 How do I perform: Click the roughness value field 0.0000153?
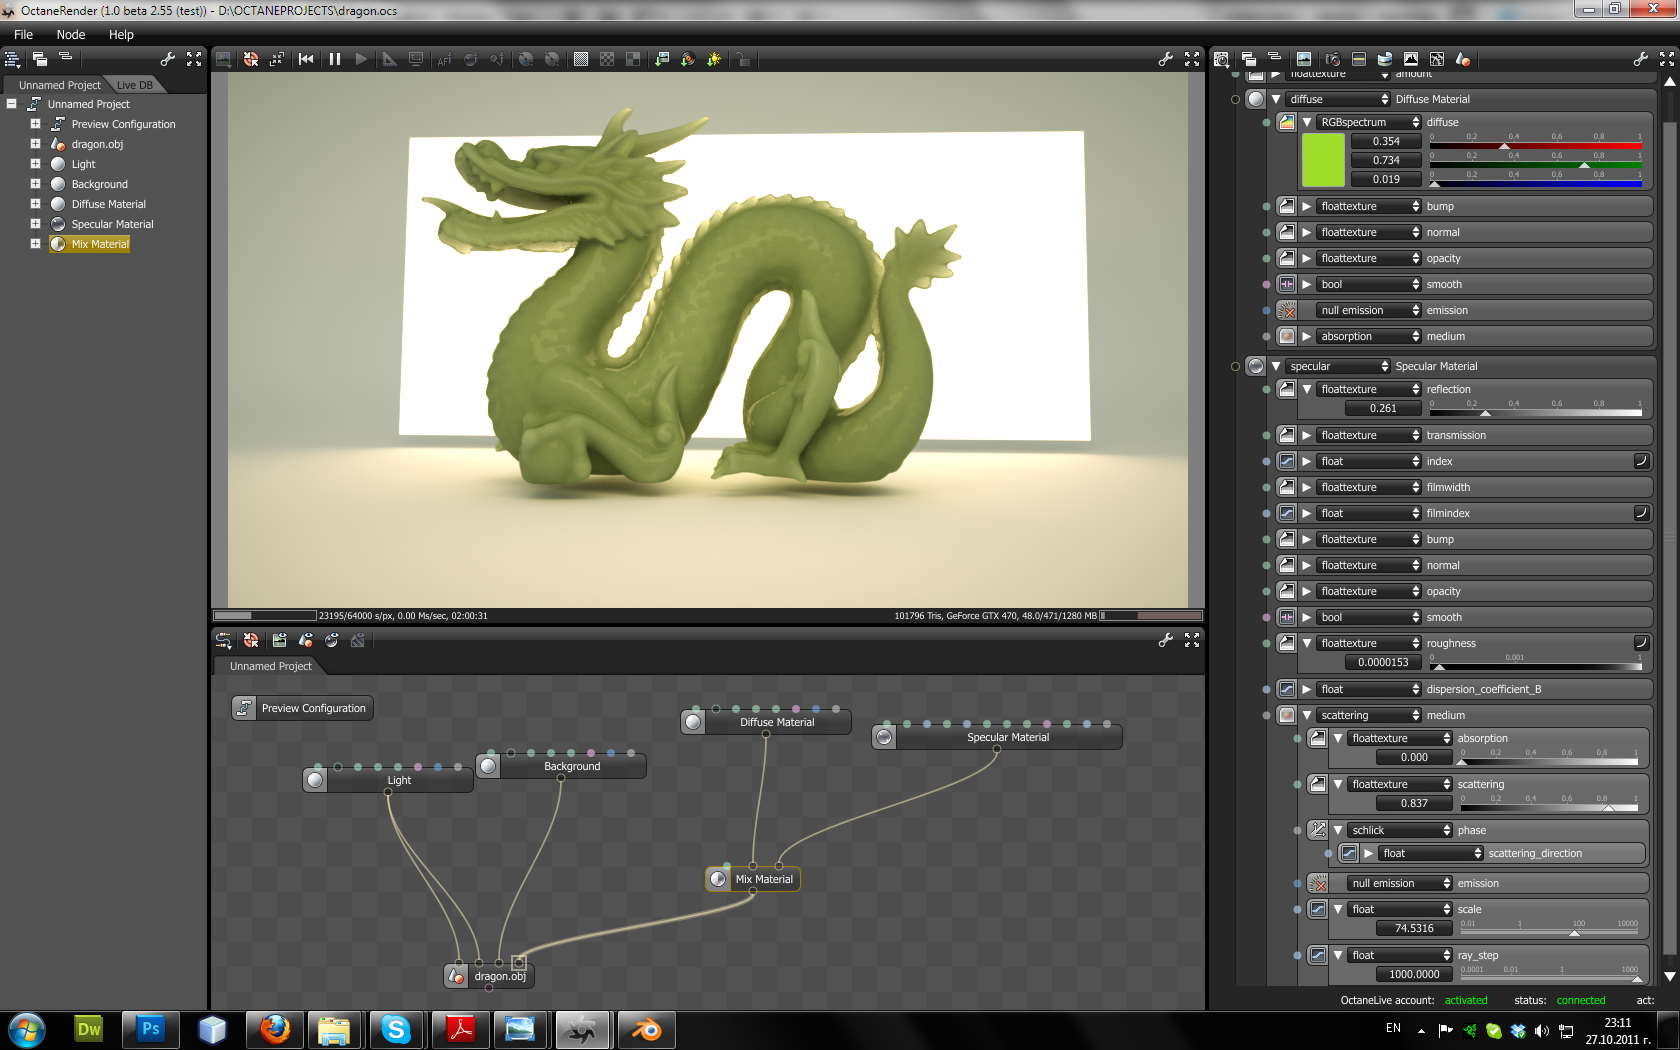tap(1383, 662)
